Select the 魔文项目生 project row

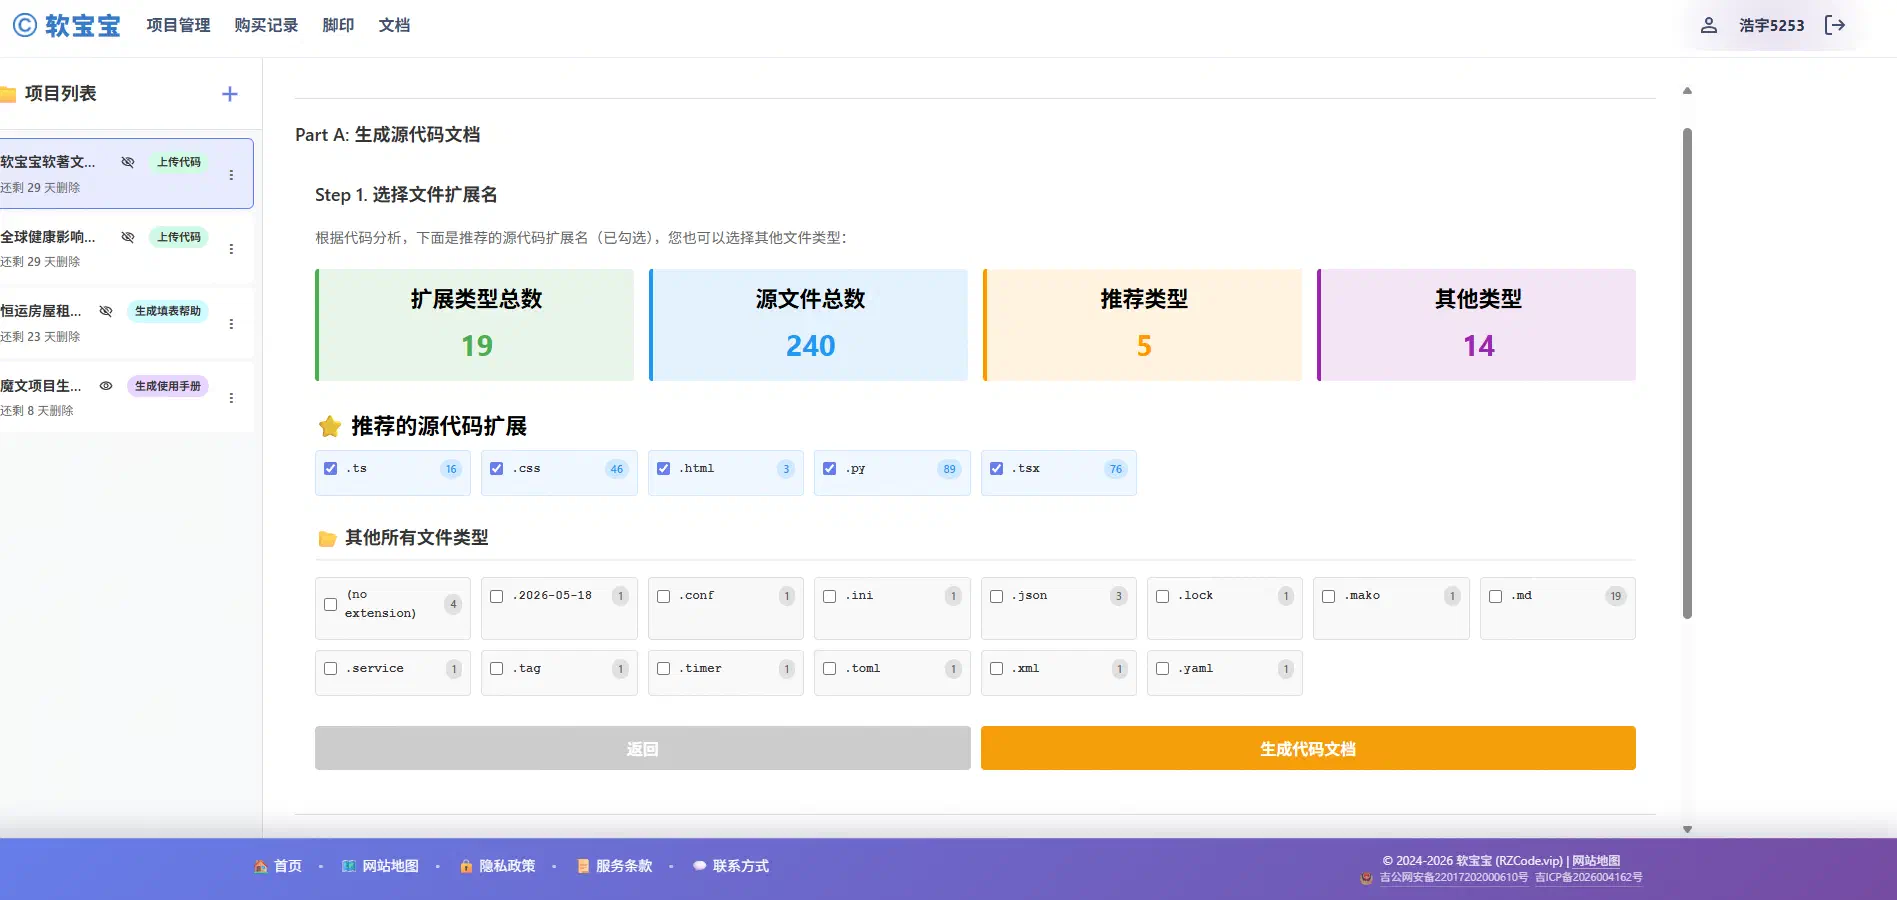click(126, 398)
